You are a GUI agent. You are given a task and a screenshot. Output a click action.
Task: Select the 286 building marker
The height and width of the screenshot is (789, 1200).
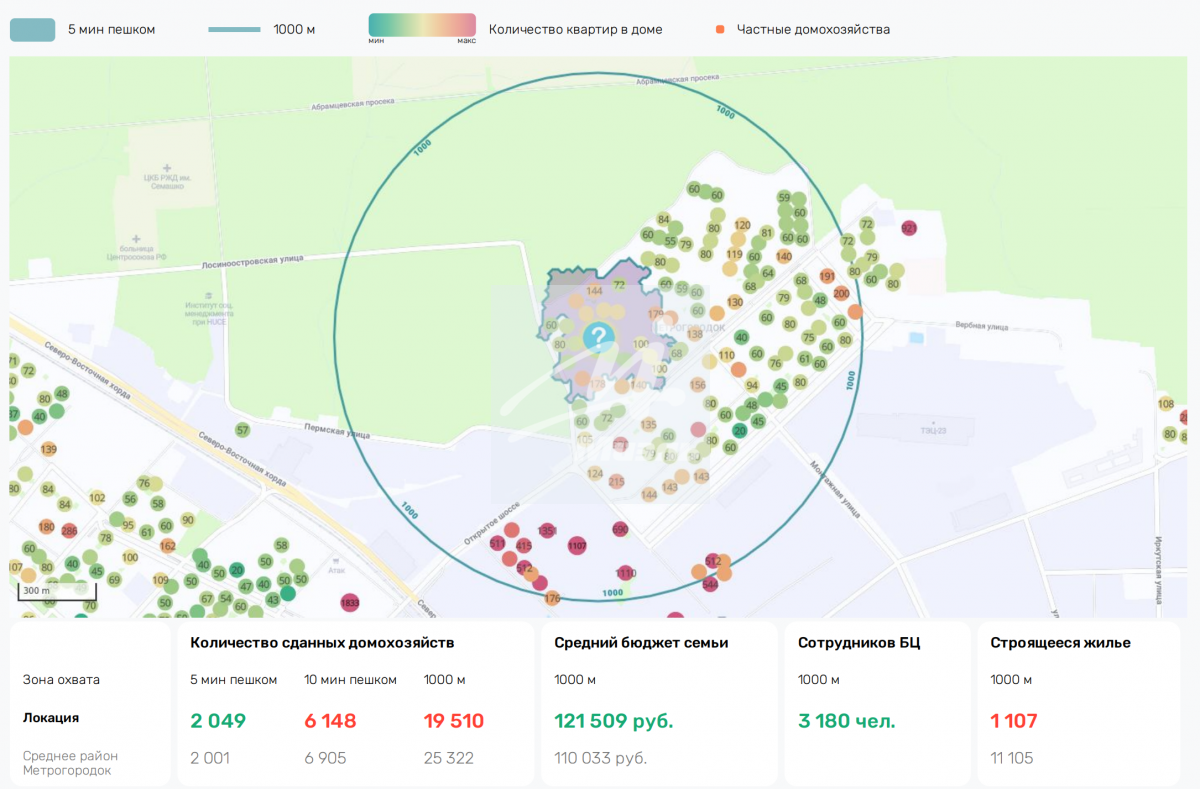69,531
